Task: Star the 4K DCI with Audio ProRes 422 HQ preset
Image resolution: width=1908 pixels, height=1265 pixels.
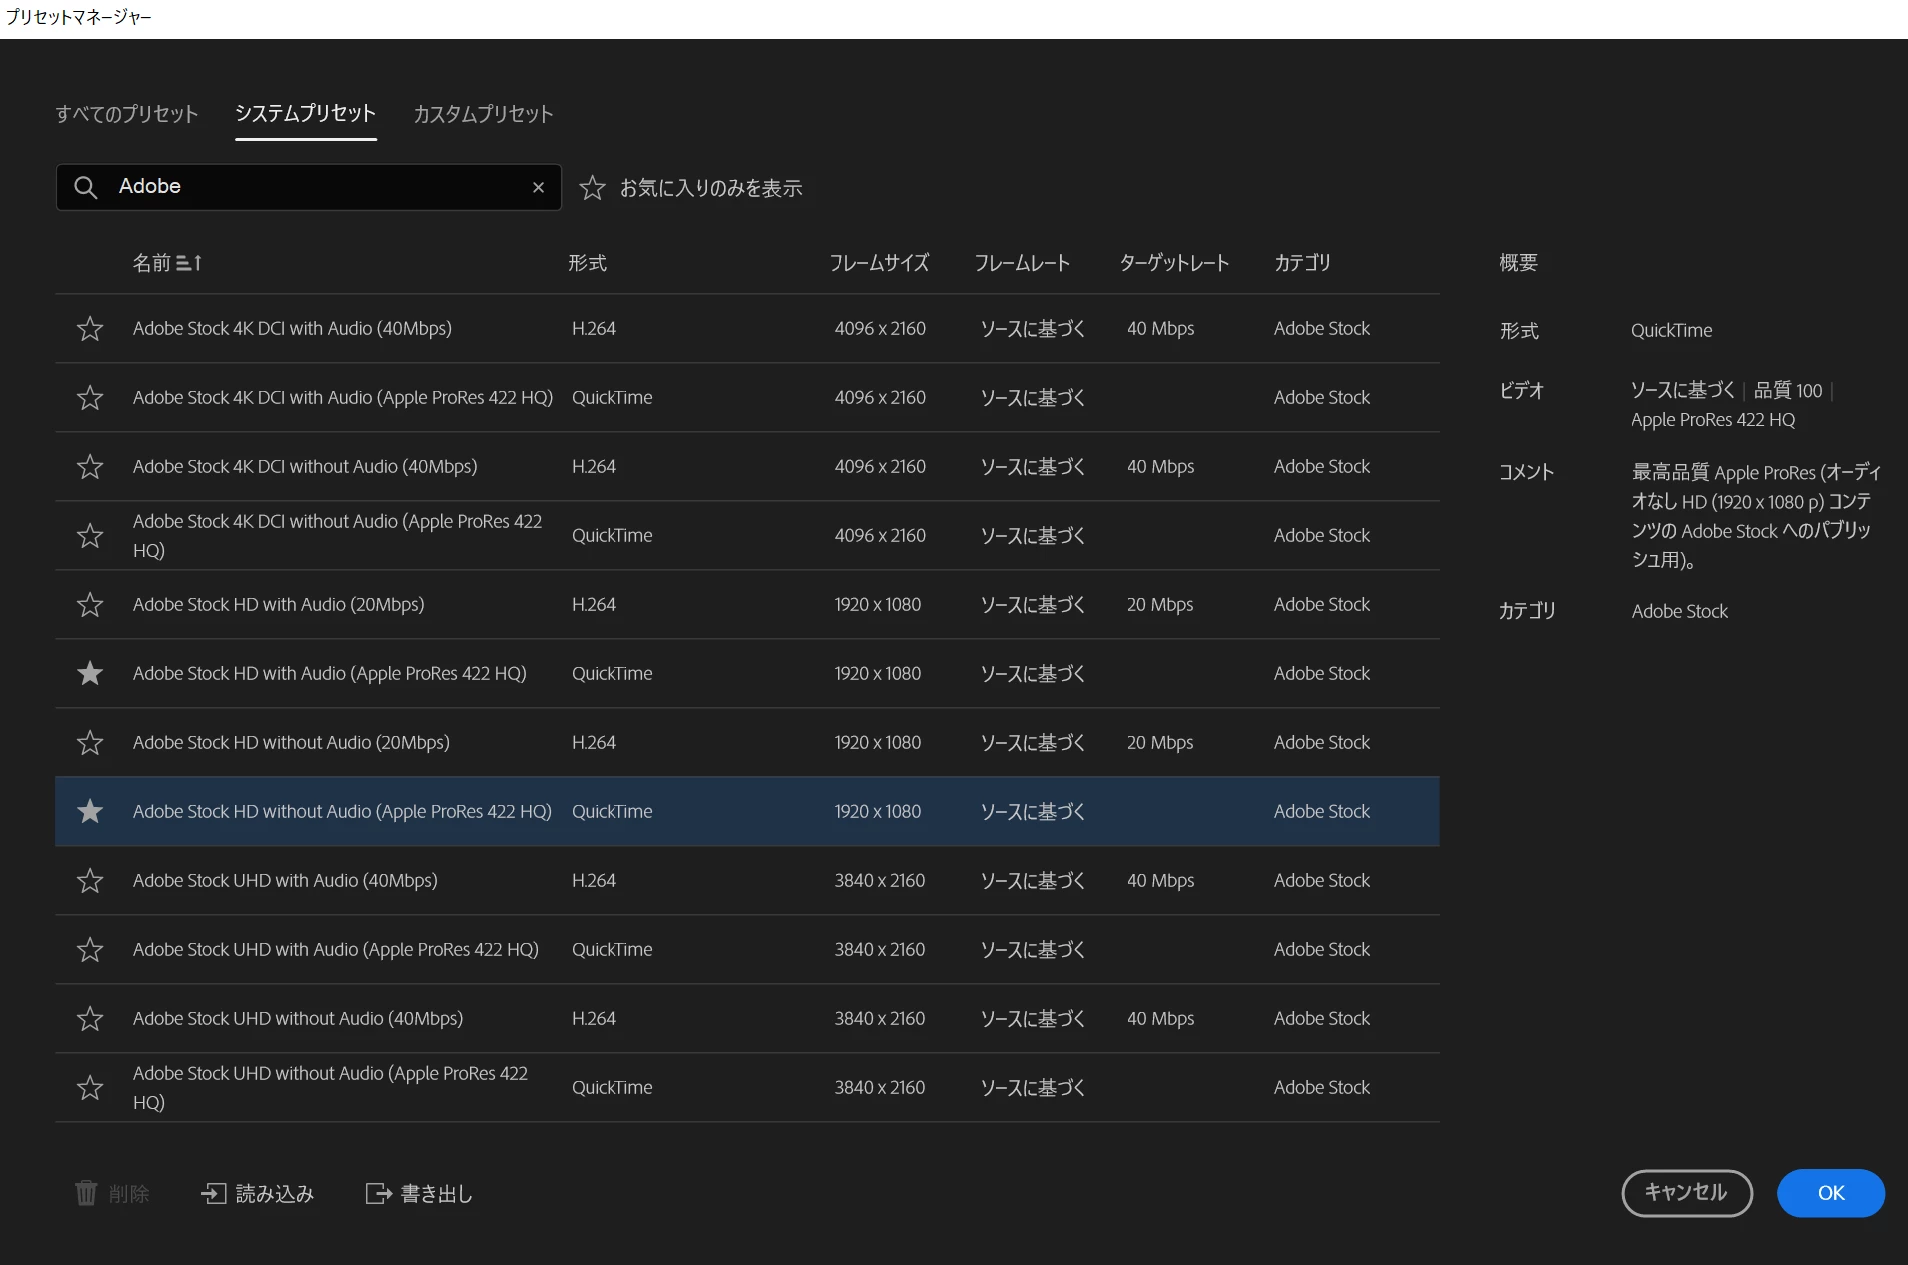Action: [90, 397]
